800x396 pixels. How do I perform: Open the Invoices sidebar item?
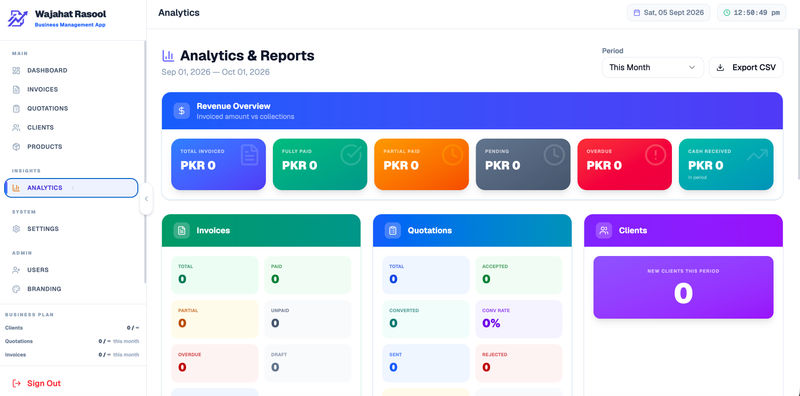(71, 89)
